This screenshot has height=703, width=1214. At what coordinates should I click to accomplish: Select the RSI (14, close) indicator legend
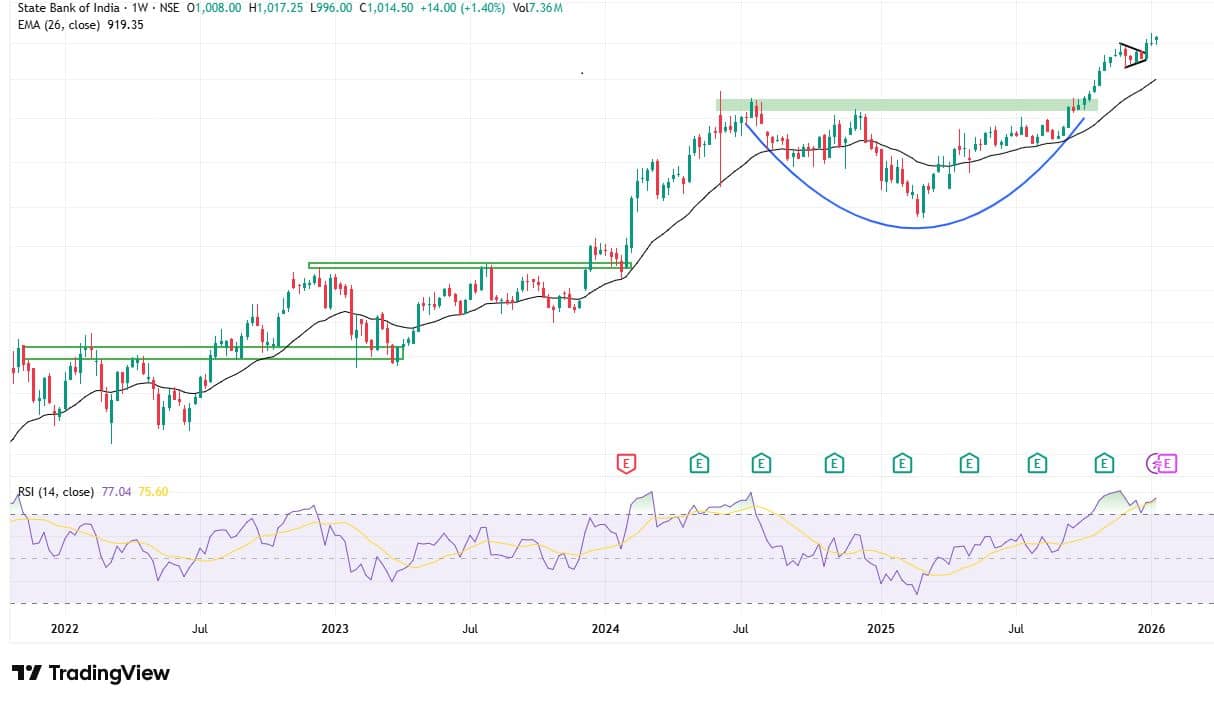(56, 492)
